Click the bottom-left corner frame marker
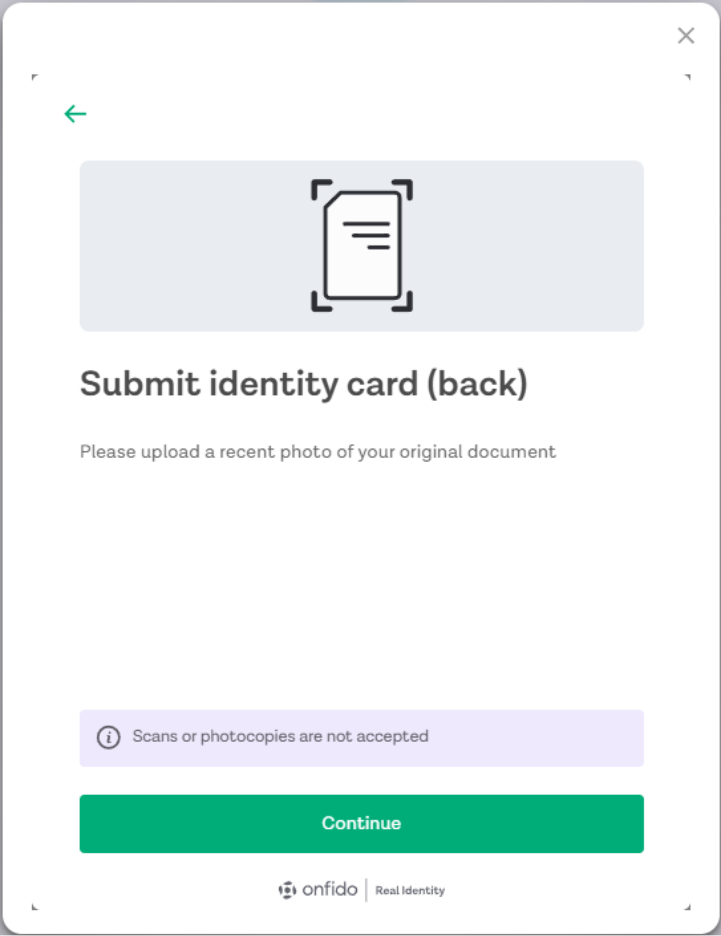The image size is (721, 936). tap(34, 907)
